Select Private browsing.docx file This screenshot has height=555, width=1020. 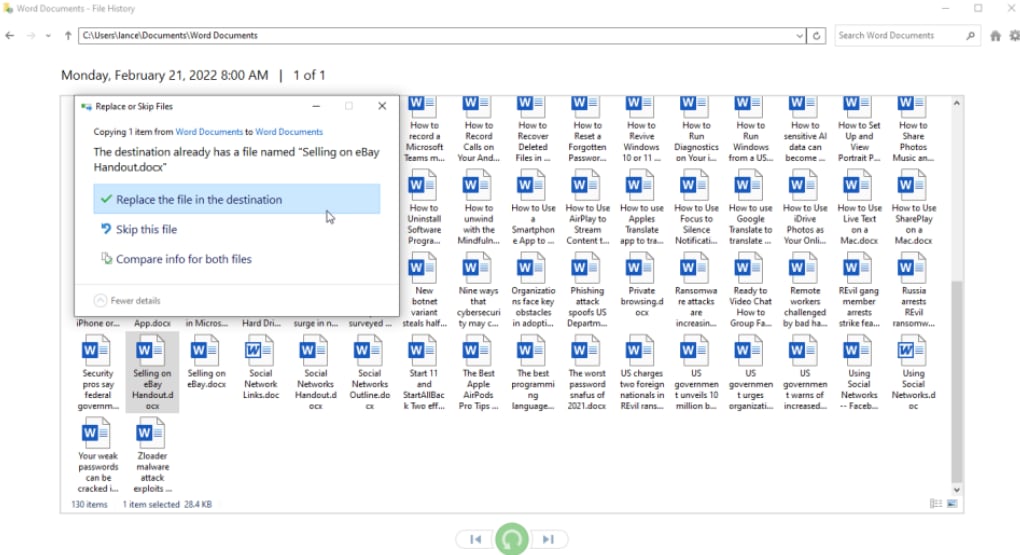coord(641,286)
